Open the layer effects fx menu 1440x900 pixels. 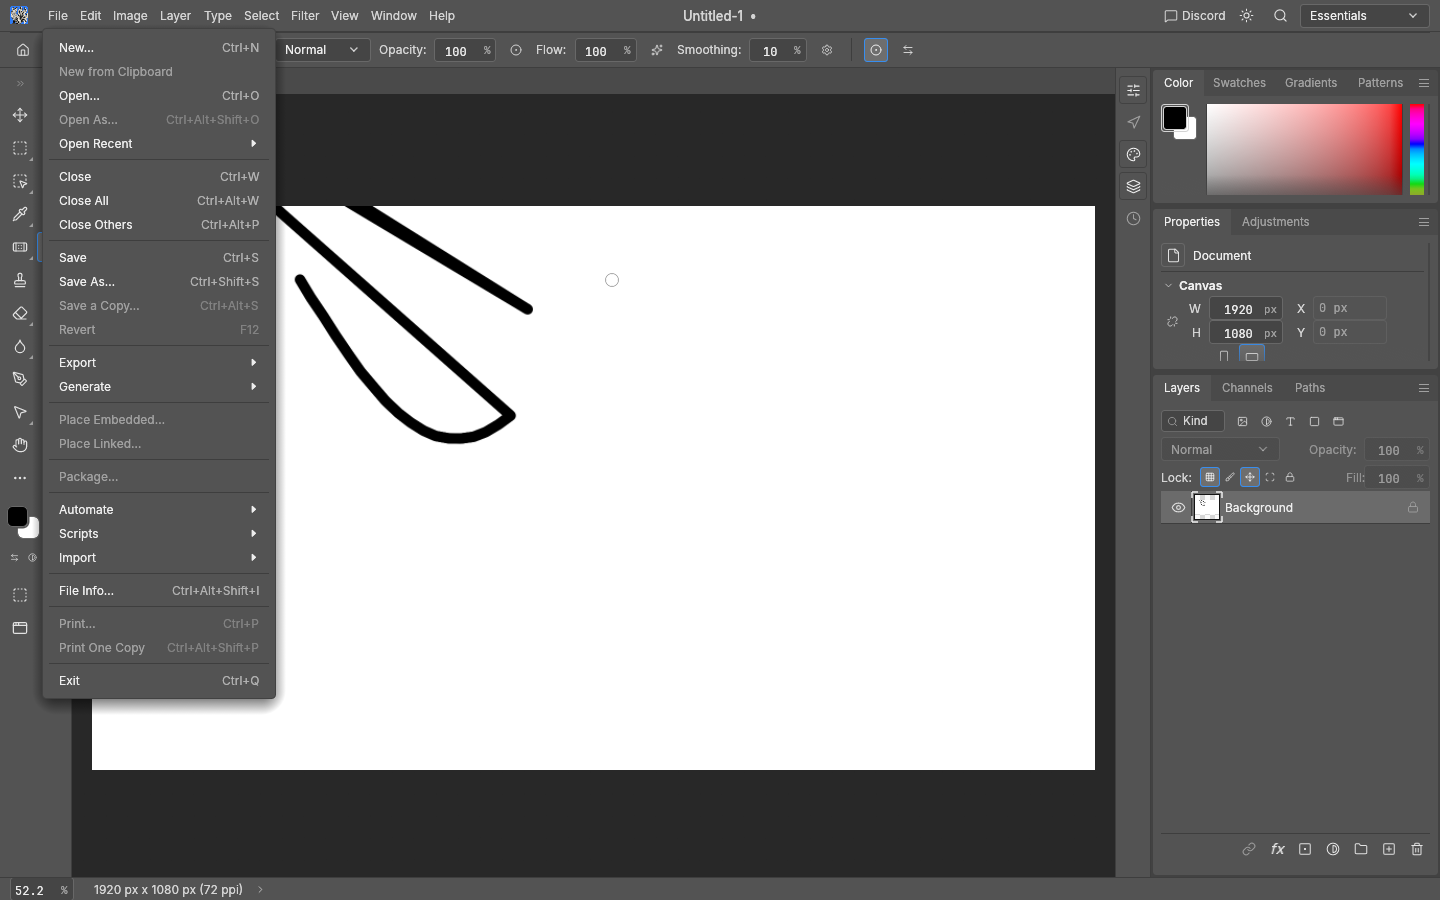tap(1277, 849)
